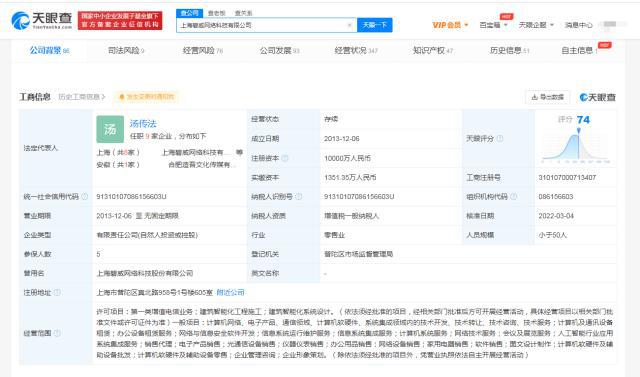Open the VIP会员 dropdown

tap(450, 25)
